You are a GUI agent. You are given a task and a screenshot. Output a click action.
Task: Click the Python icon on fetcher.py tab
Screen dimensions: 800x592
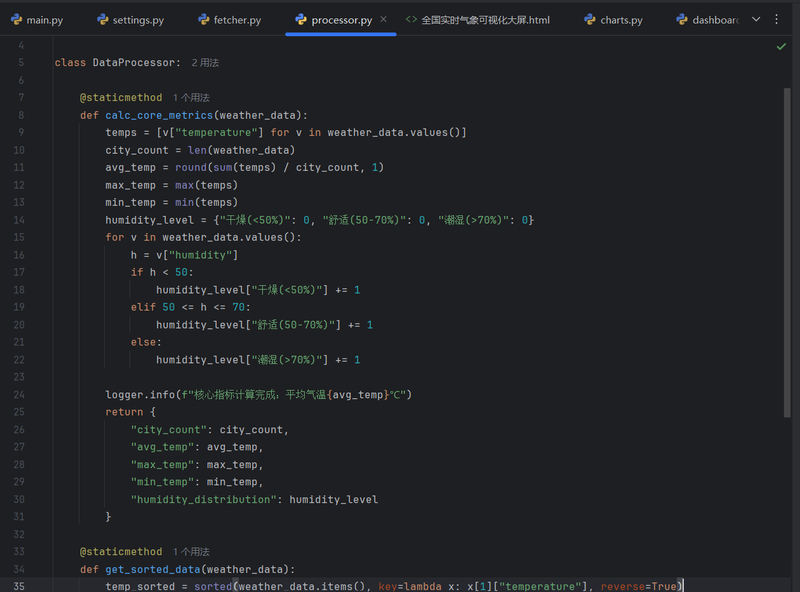(x=204, y=19)
